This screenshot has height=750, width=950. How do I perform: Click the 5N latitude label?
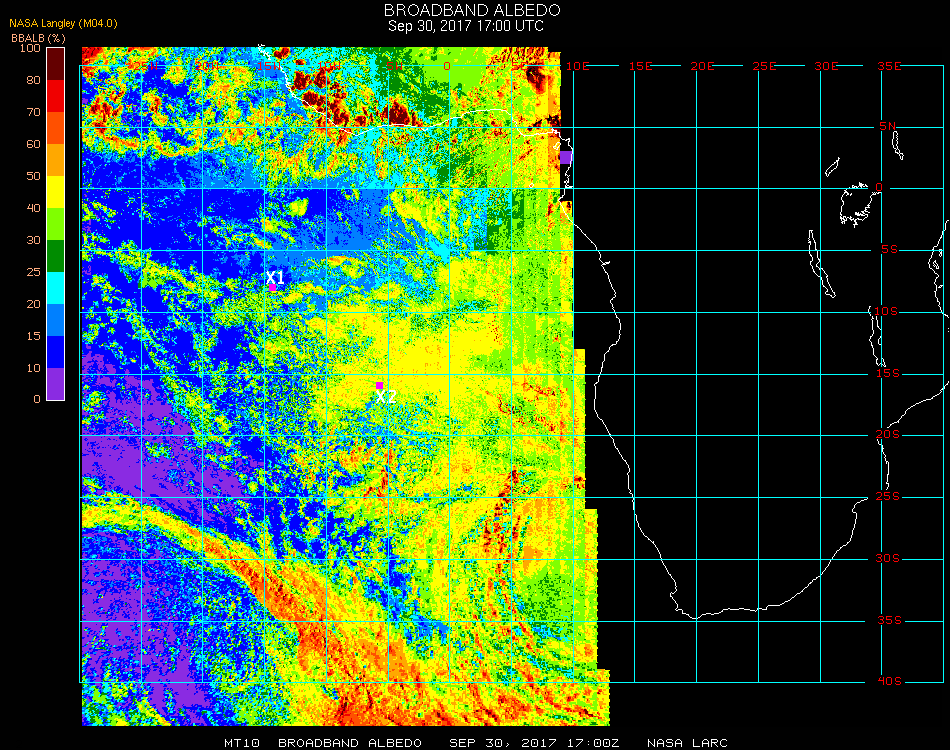[889, 126]
